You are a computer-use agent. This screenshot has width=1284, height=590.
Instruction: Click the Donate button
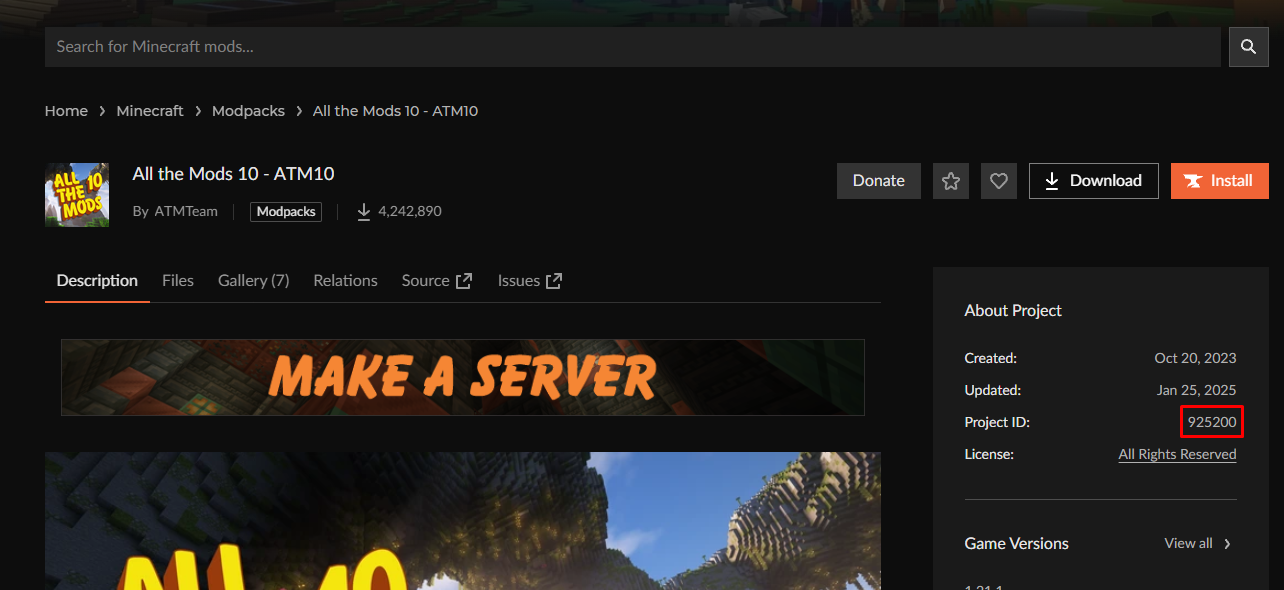point(878,181)
